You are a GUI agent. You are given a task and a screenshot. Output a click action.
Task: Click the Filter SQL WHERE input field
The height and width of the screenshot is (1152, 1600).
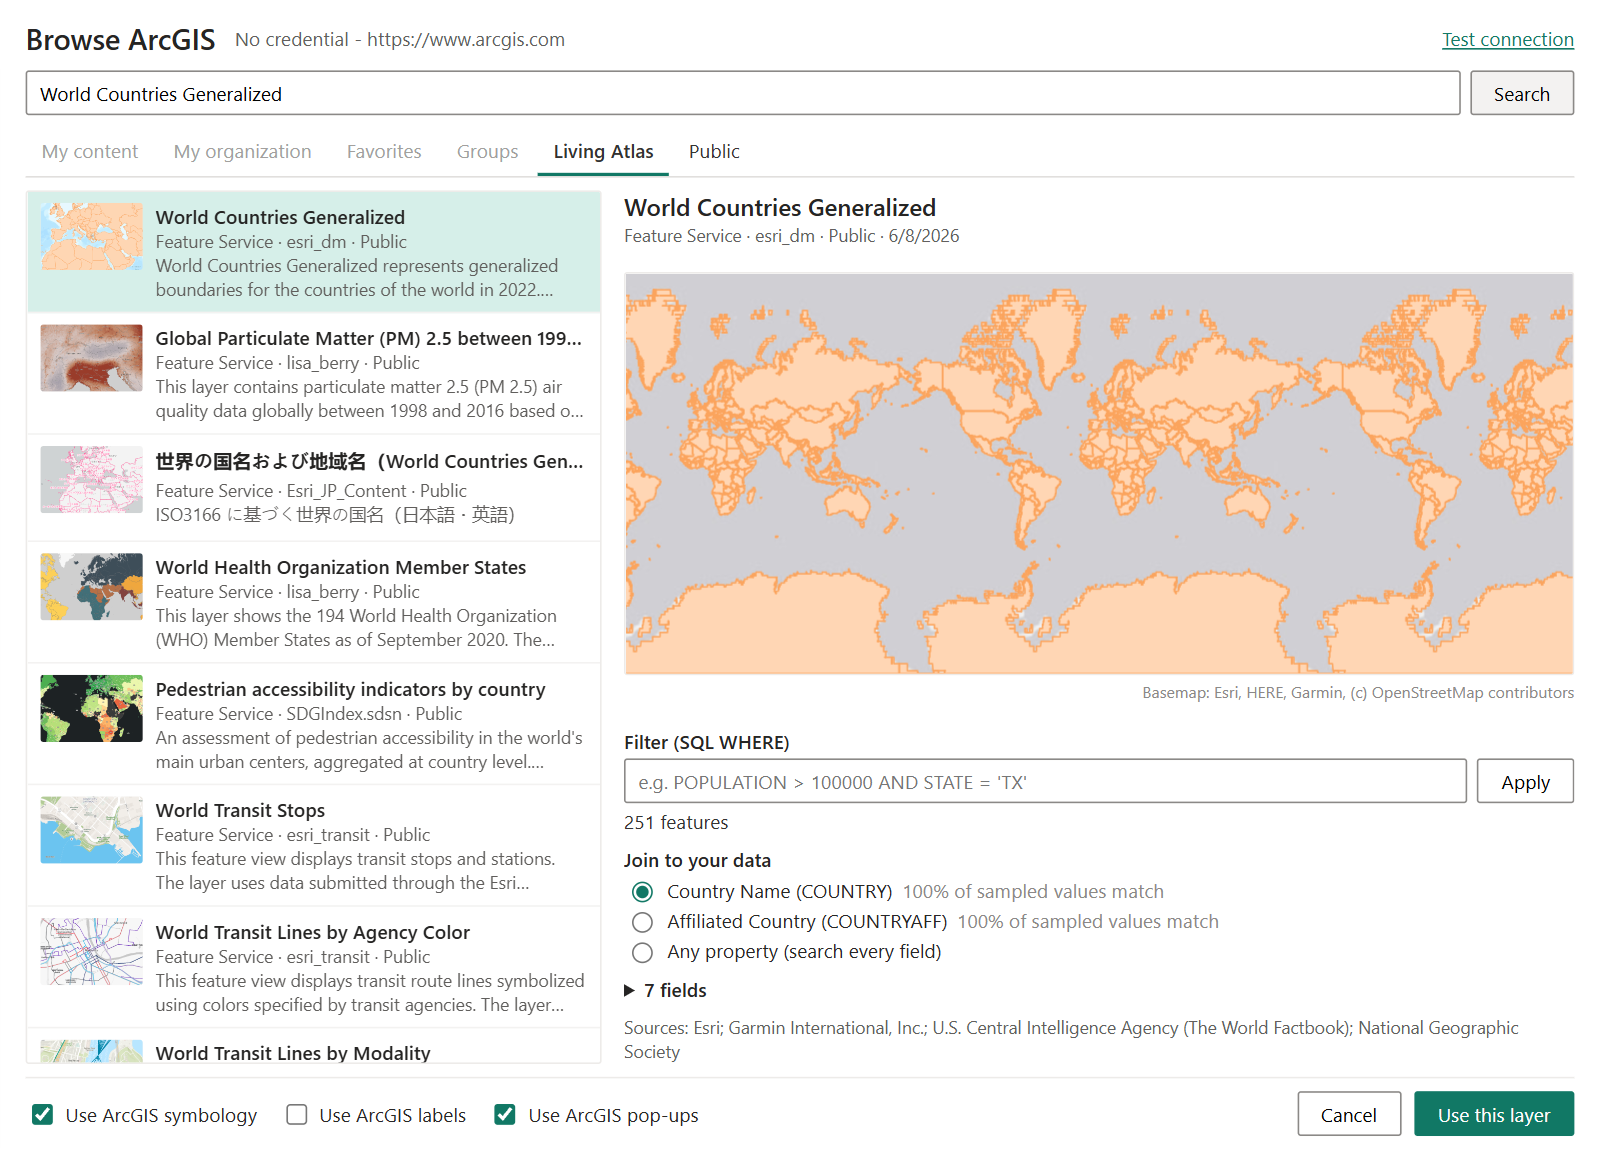[x=1045, y=781]
